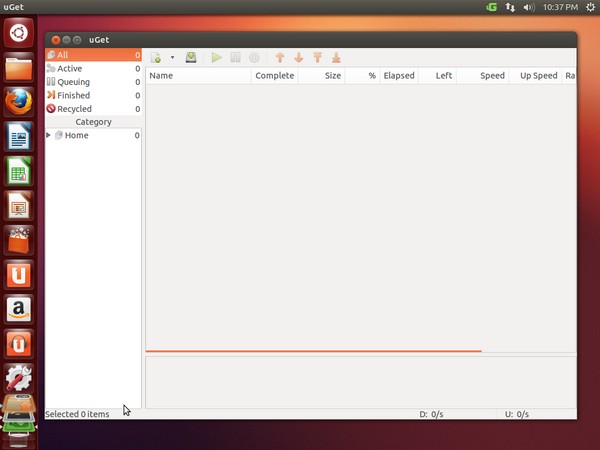This screenshot has width=600, height=450.
Task: Open the new download dropdown arrow
Action: coord(172,58)
